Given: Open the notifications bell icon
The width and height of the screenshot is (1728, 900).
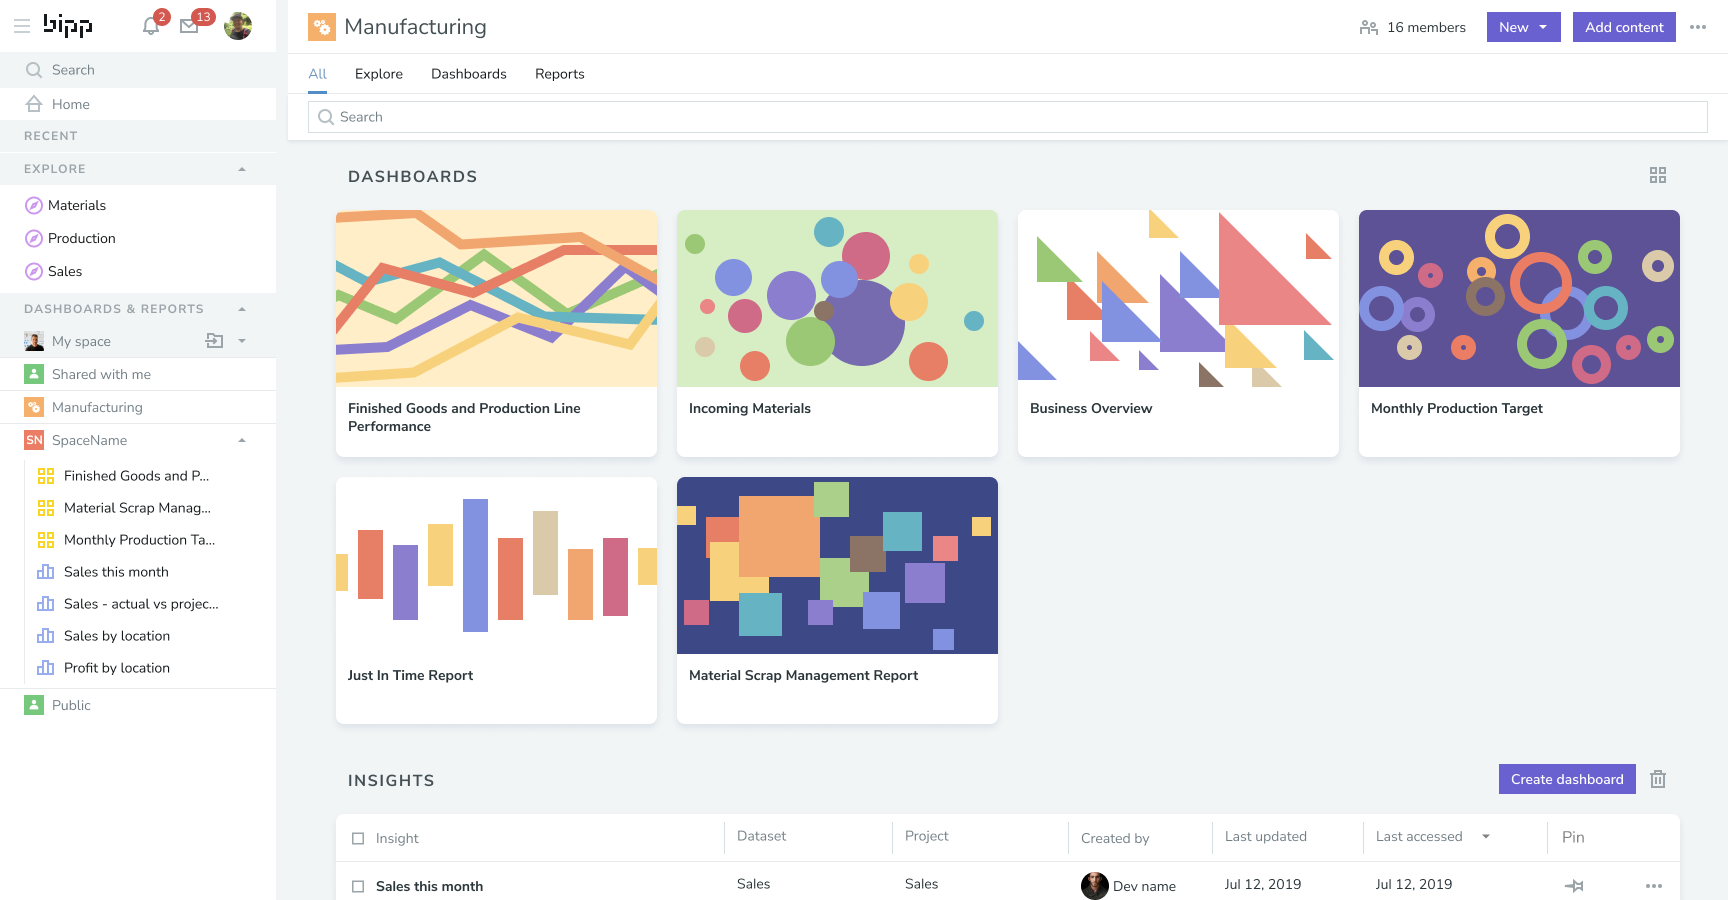Looking at the screenshot, I should pos(151,26).
